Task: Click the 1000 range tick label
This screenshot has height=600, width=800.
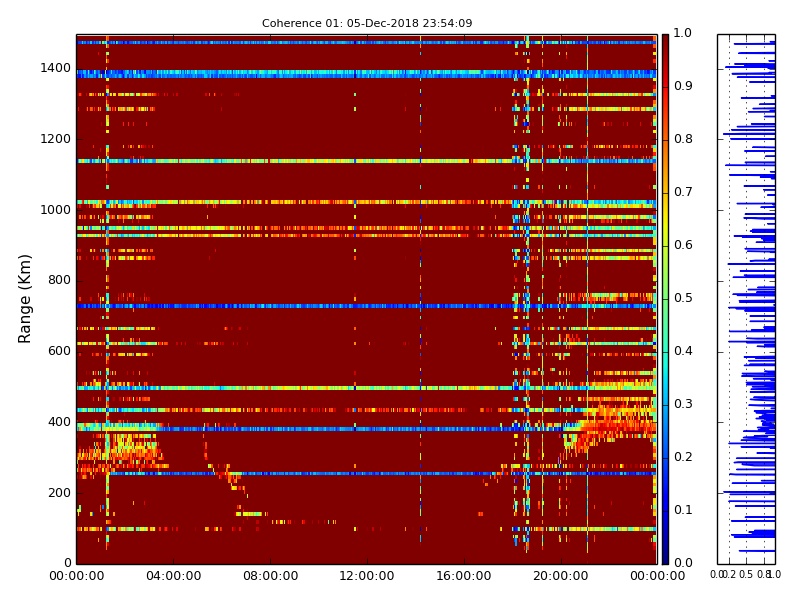Action: pyautogui.click(x=56, y=210)
